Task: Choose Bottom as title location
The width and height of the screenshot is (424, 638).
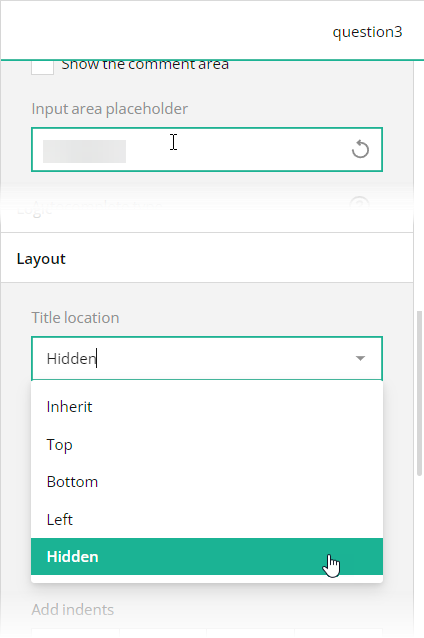Action: (x=207, y=482)
